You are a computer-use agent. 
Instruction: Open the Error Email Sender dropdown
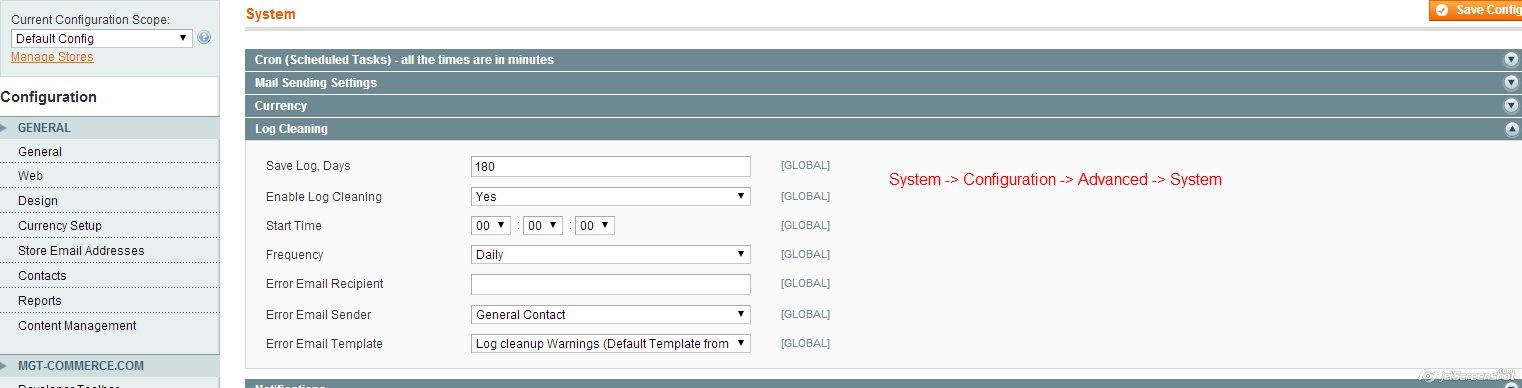coord(611,315)
